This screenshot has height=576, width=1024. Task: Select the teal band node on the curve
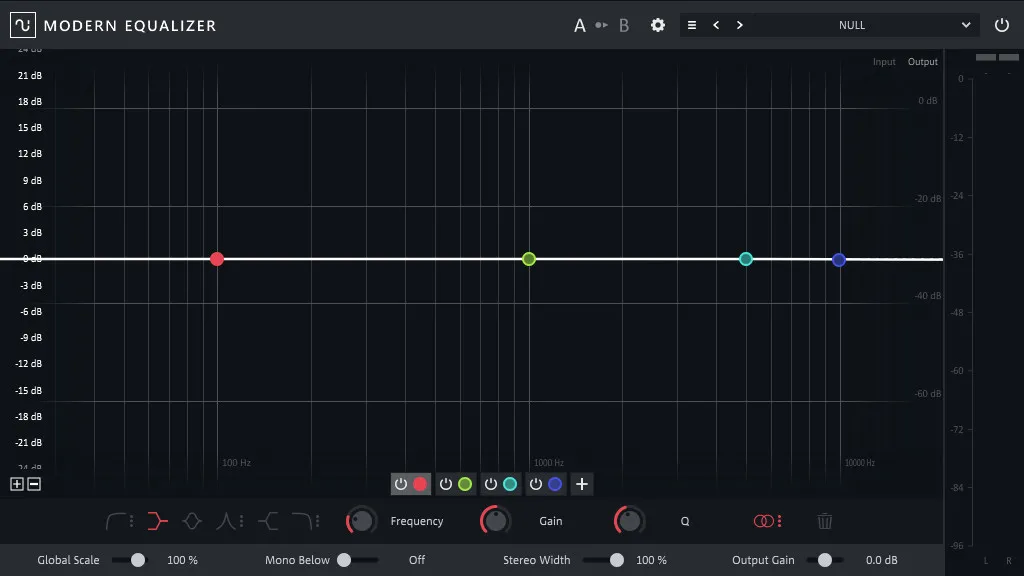click(746, 259)
